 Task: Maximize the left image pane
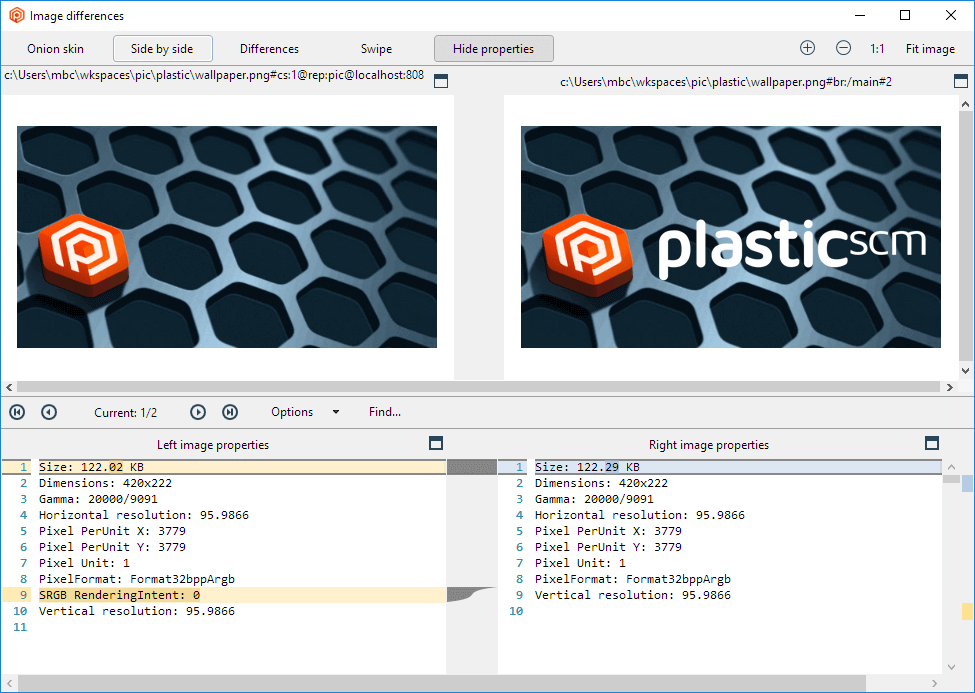pos(441,81)
